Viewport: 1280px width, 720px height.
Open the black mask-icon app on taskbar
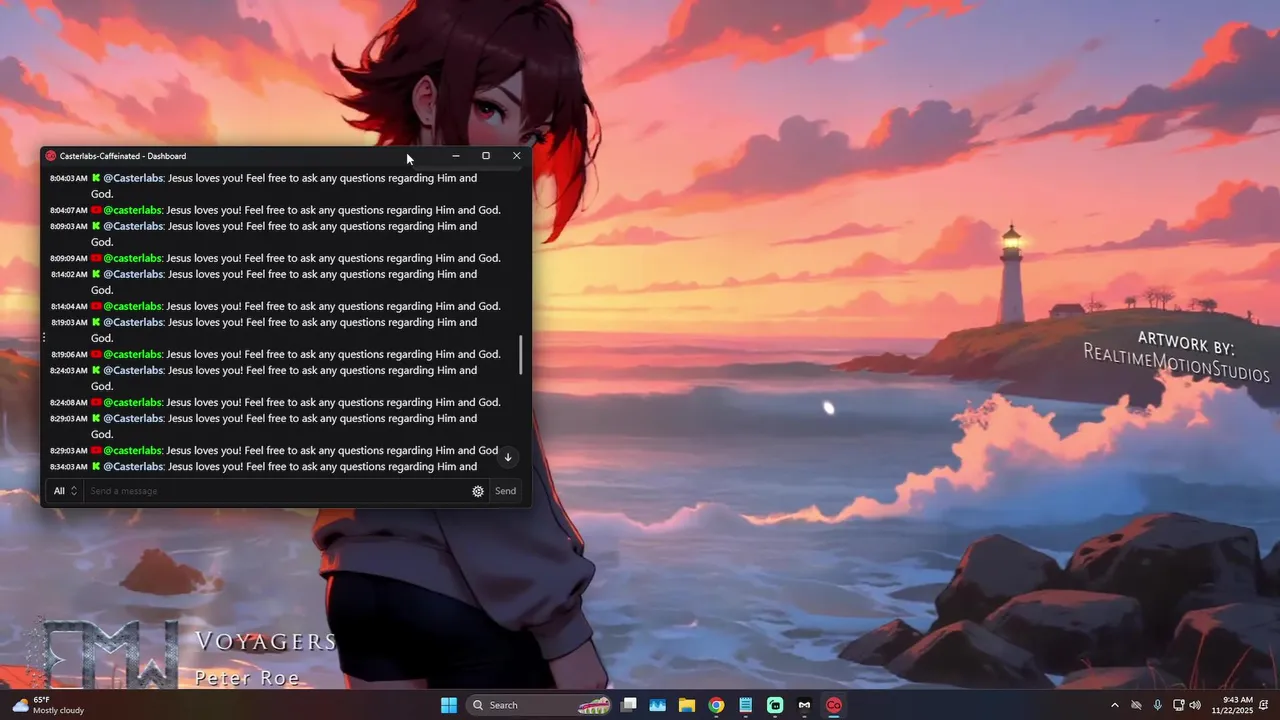[x=804, y=705]
